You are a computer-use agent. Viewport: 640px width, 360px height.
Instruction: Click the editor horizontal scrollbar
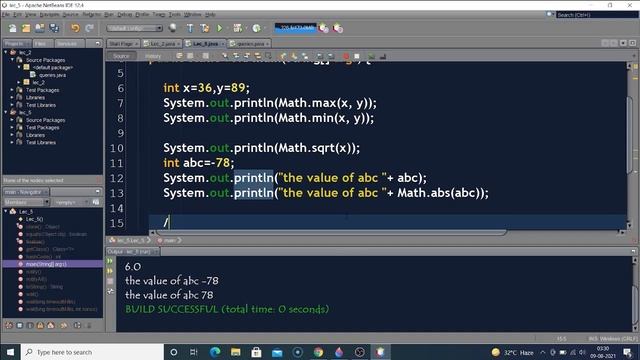[x=331, y=232]
